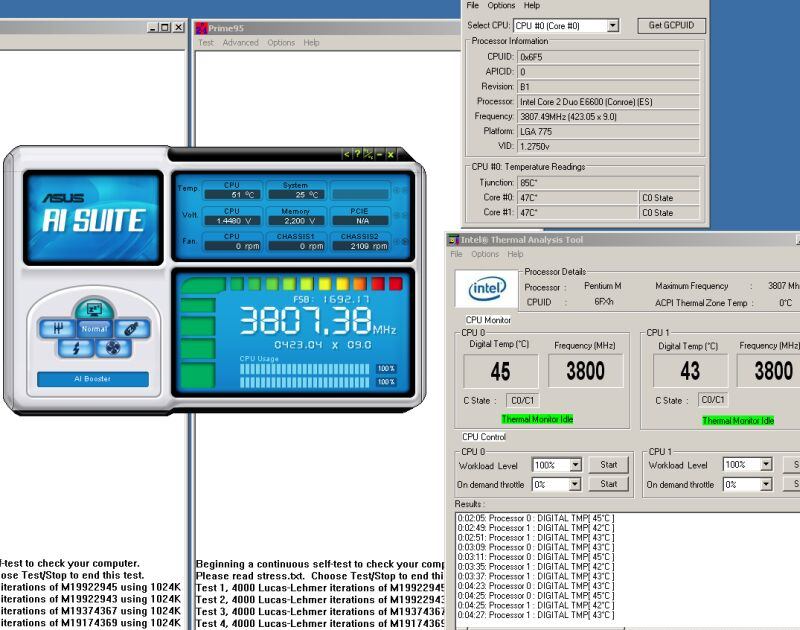
Task: Open Prime95 Options menu
Action: click(x=281, y=43)
